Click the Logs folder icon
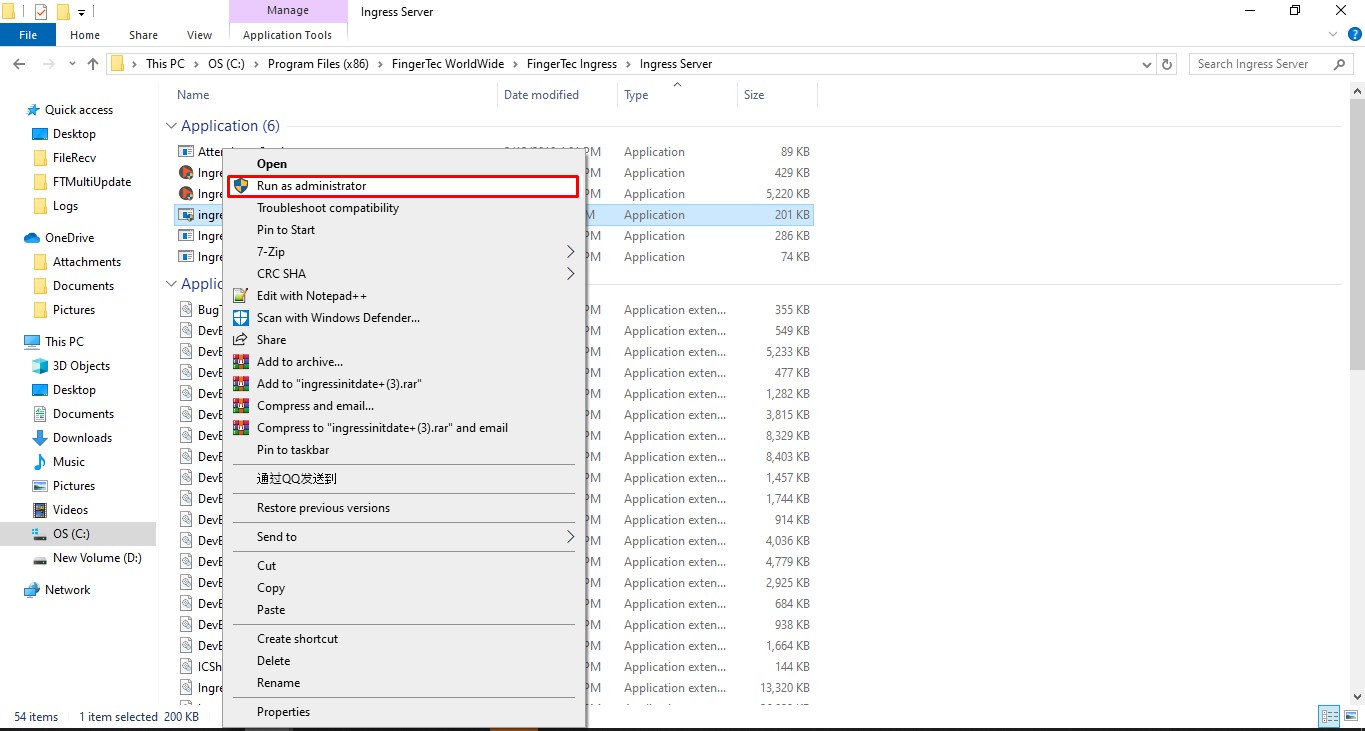 click(x=40, y=206)
